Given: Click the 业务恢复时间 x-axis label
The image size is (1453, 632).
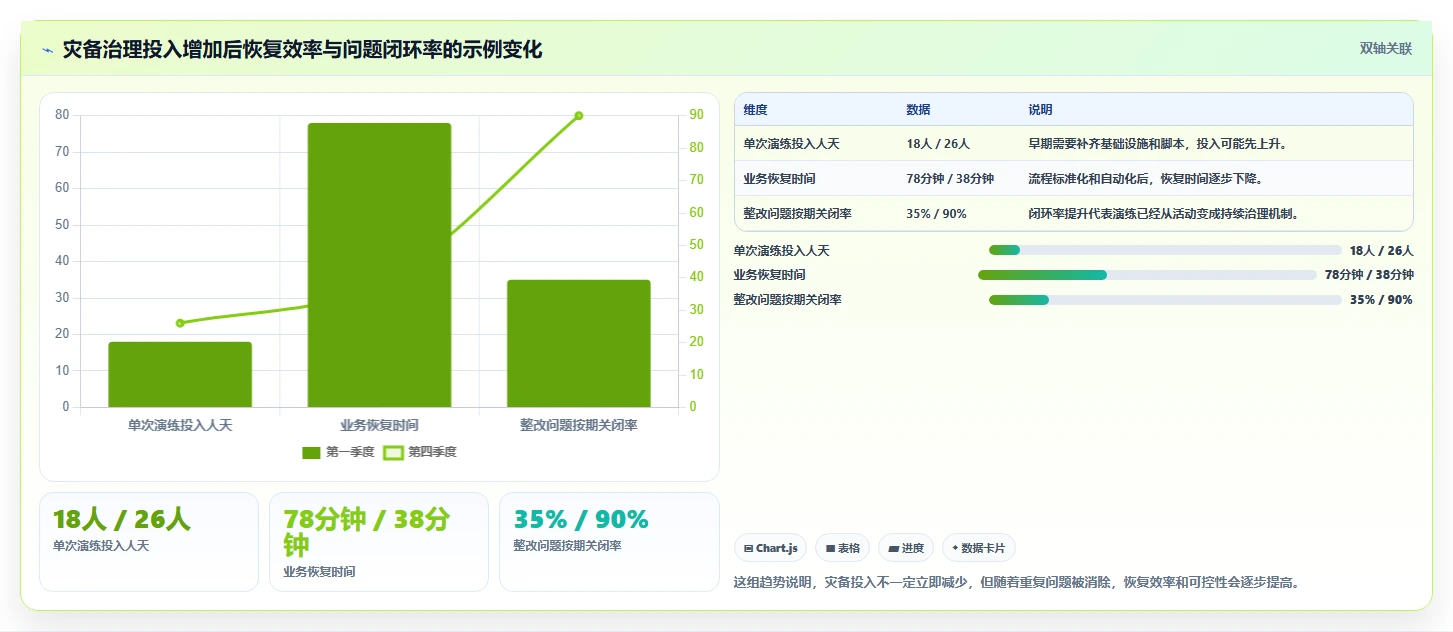Looking at the screenshot, I should click(x=379, y=425).
